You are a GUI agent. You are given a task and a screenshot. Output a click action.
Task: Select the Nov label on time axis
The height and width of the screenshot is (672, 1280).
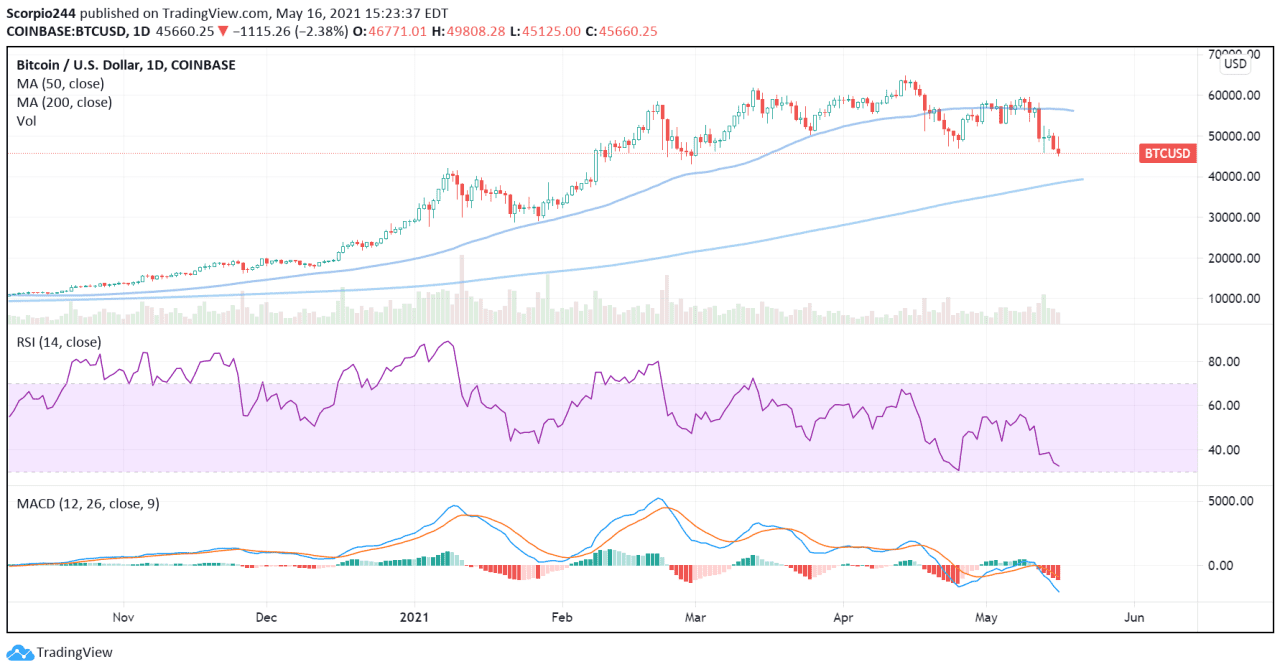click(x=123, y=618)
